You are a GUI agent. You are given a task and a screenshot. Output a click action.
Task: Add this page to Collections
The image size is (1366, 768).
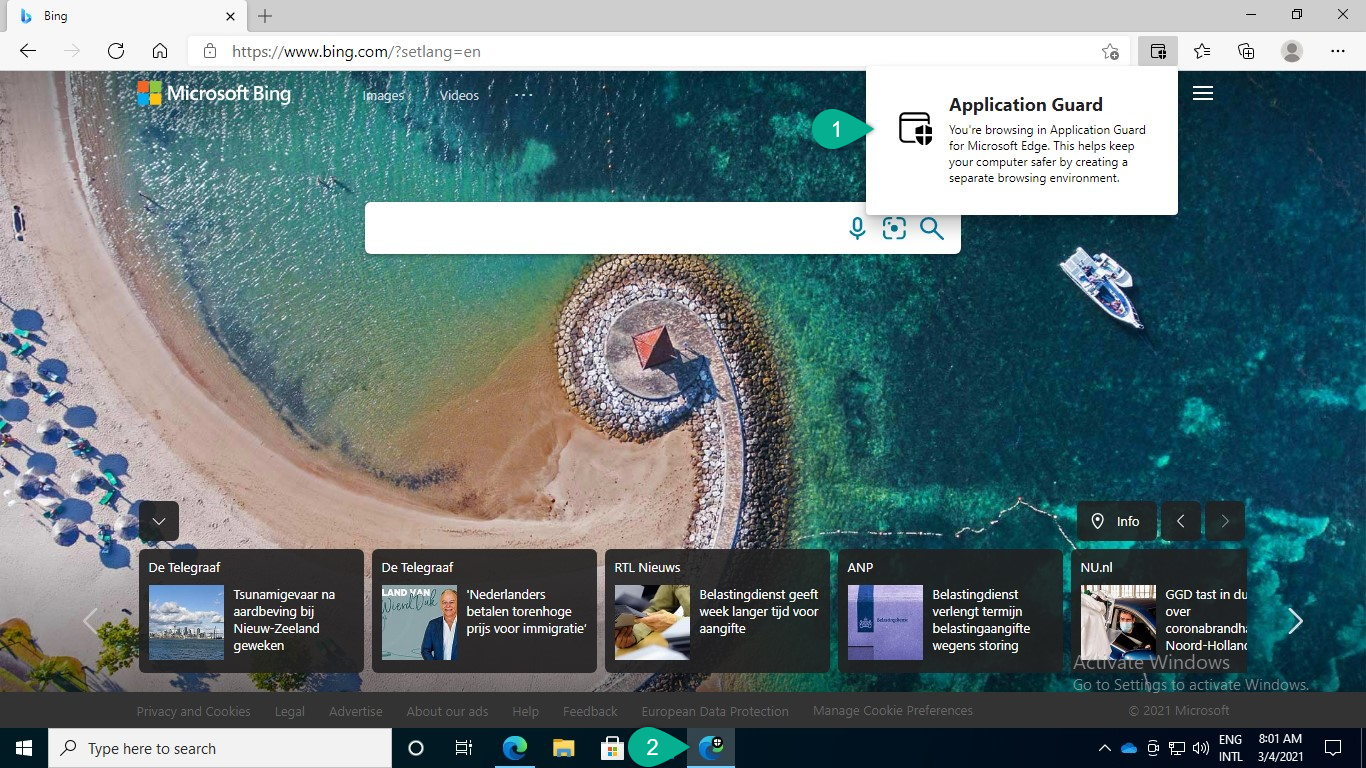tap(1246, 50)
